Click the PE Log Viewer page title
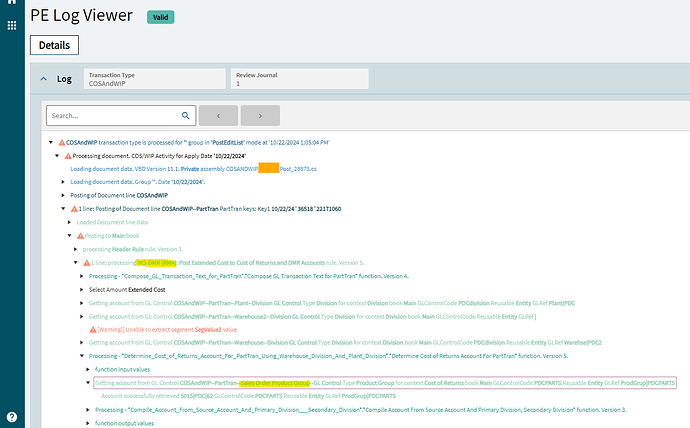The width and height of the screenshot is (690, 428). point(81,15)
